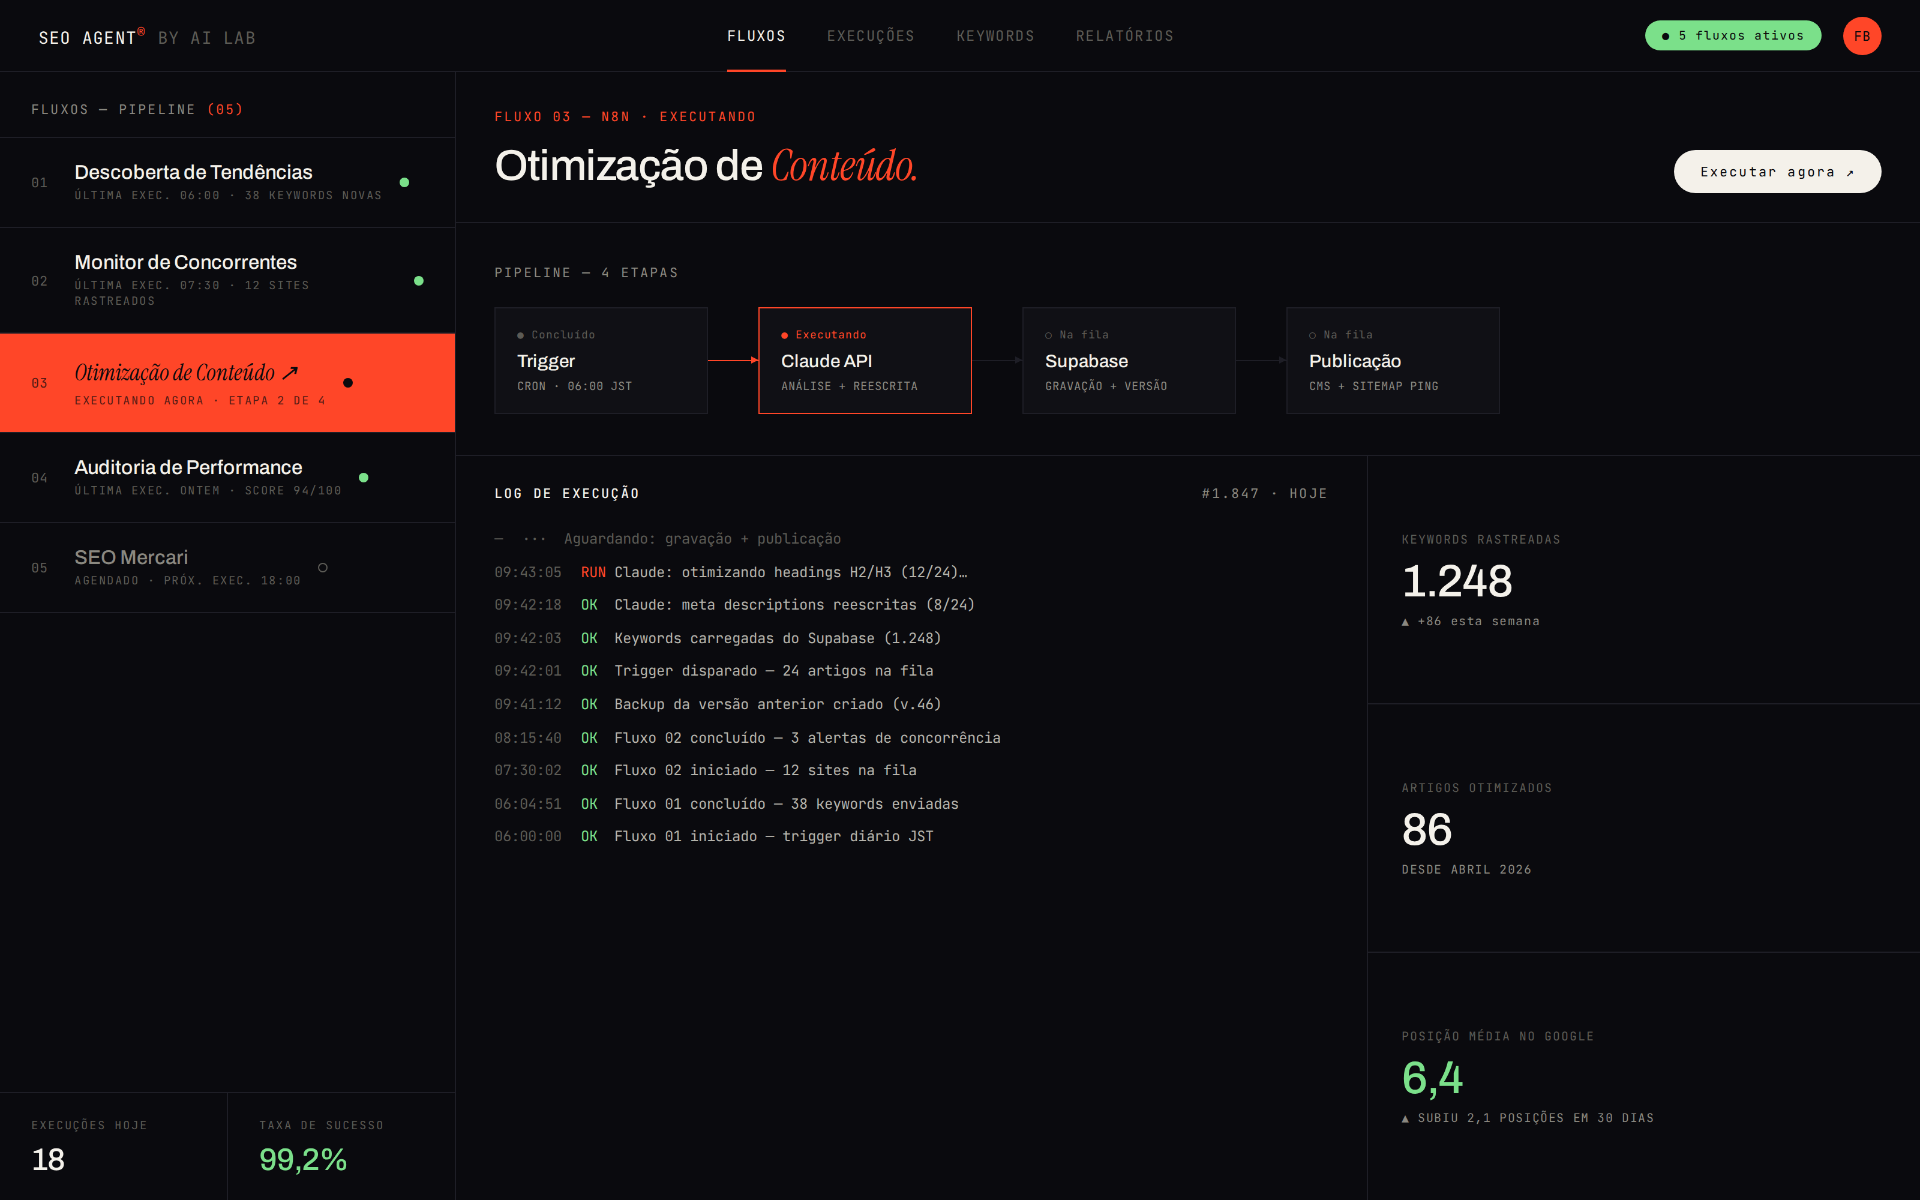Image resolution: width=1920 pixels, height=1200 pixels.
Task: Click the Executar agora button
Action: 1777,171
